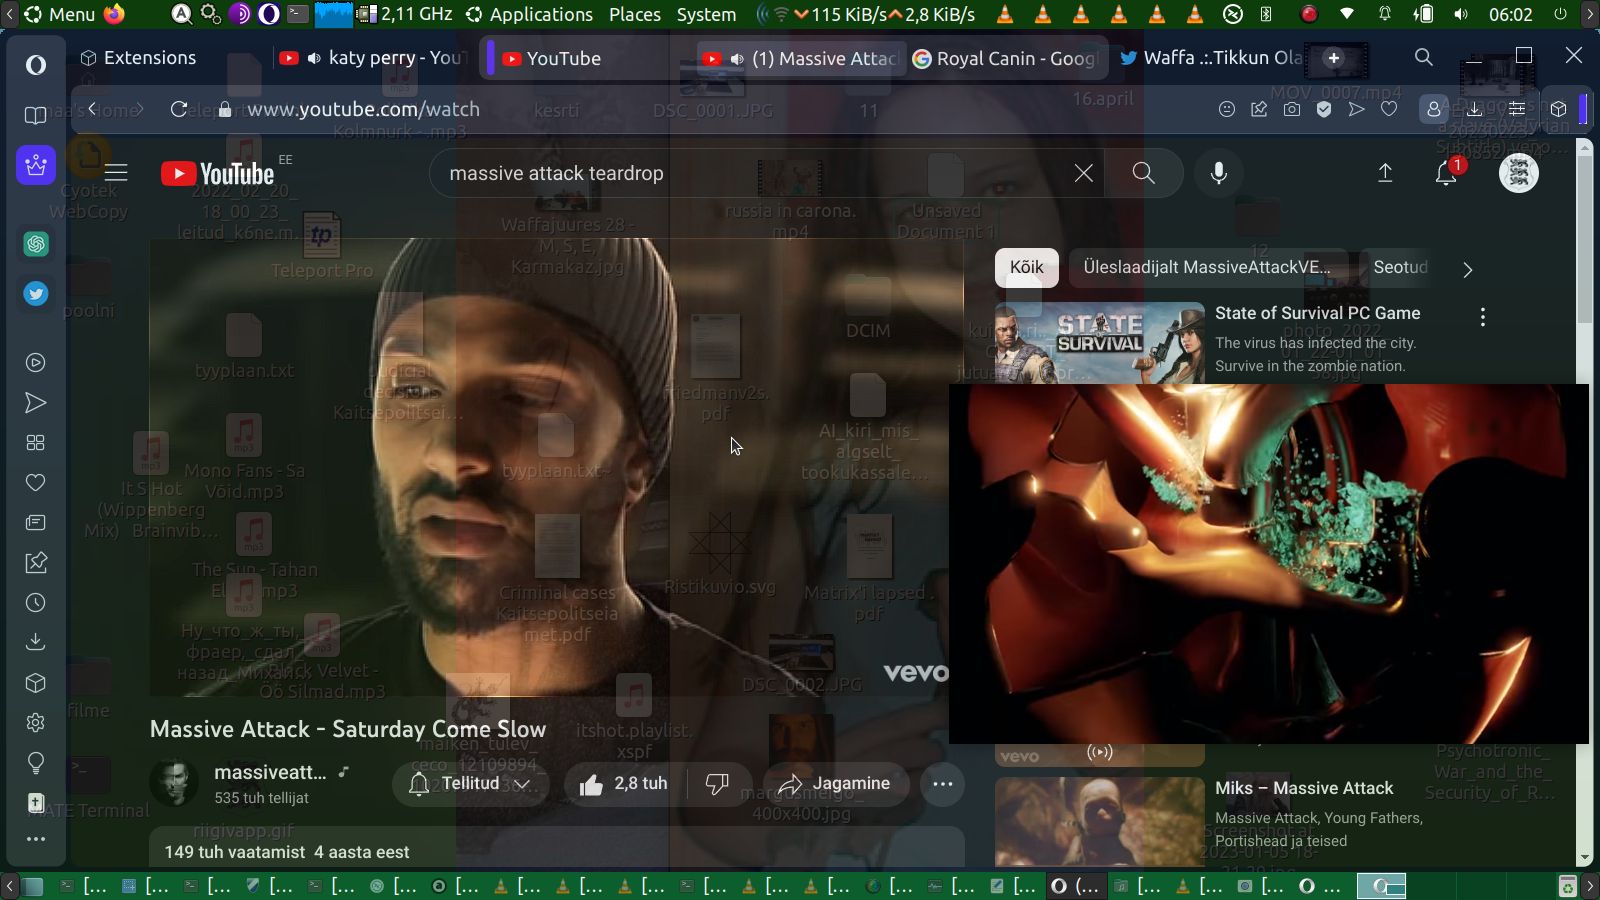1600x900 pixels.
Task: Reload the YouTube page
Action: click(x=179, y=109)
